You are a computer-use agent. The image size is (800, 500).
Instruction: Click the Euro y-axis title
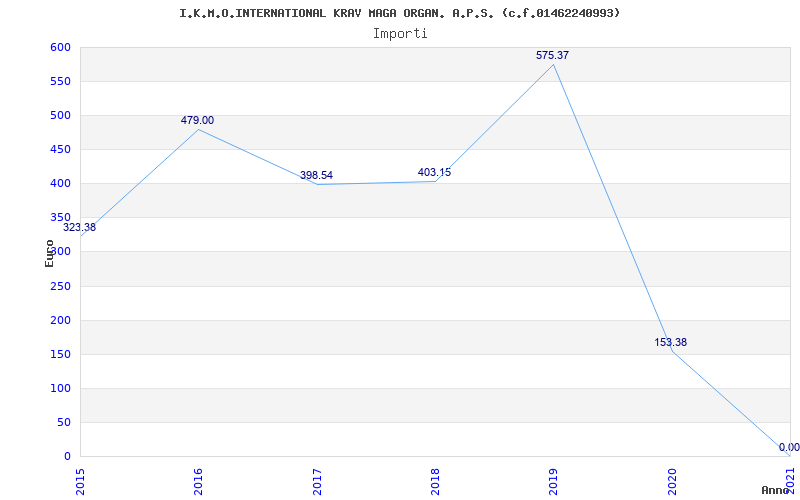click(49, 254)
